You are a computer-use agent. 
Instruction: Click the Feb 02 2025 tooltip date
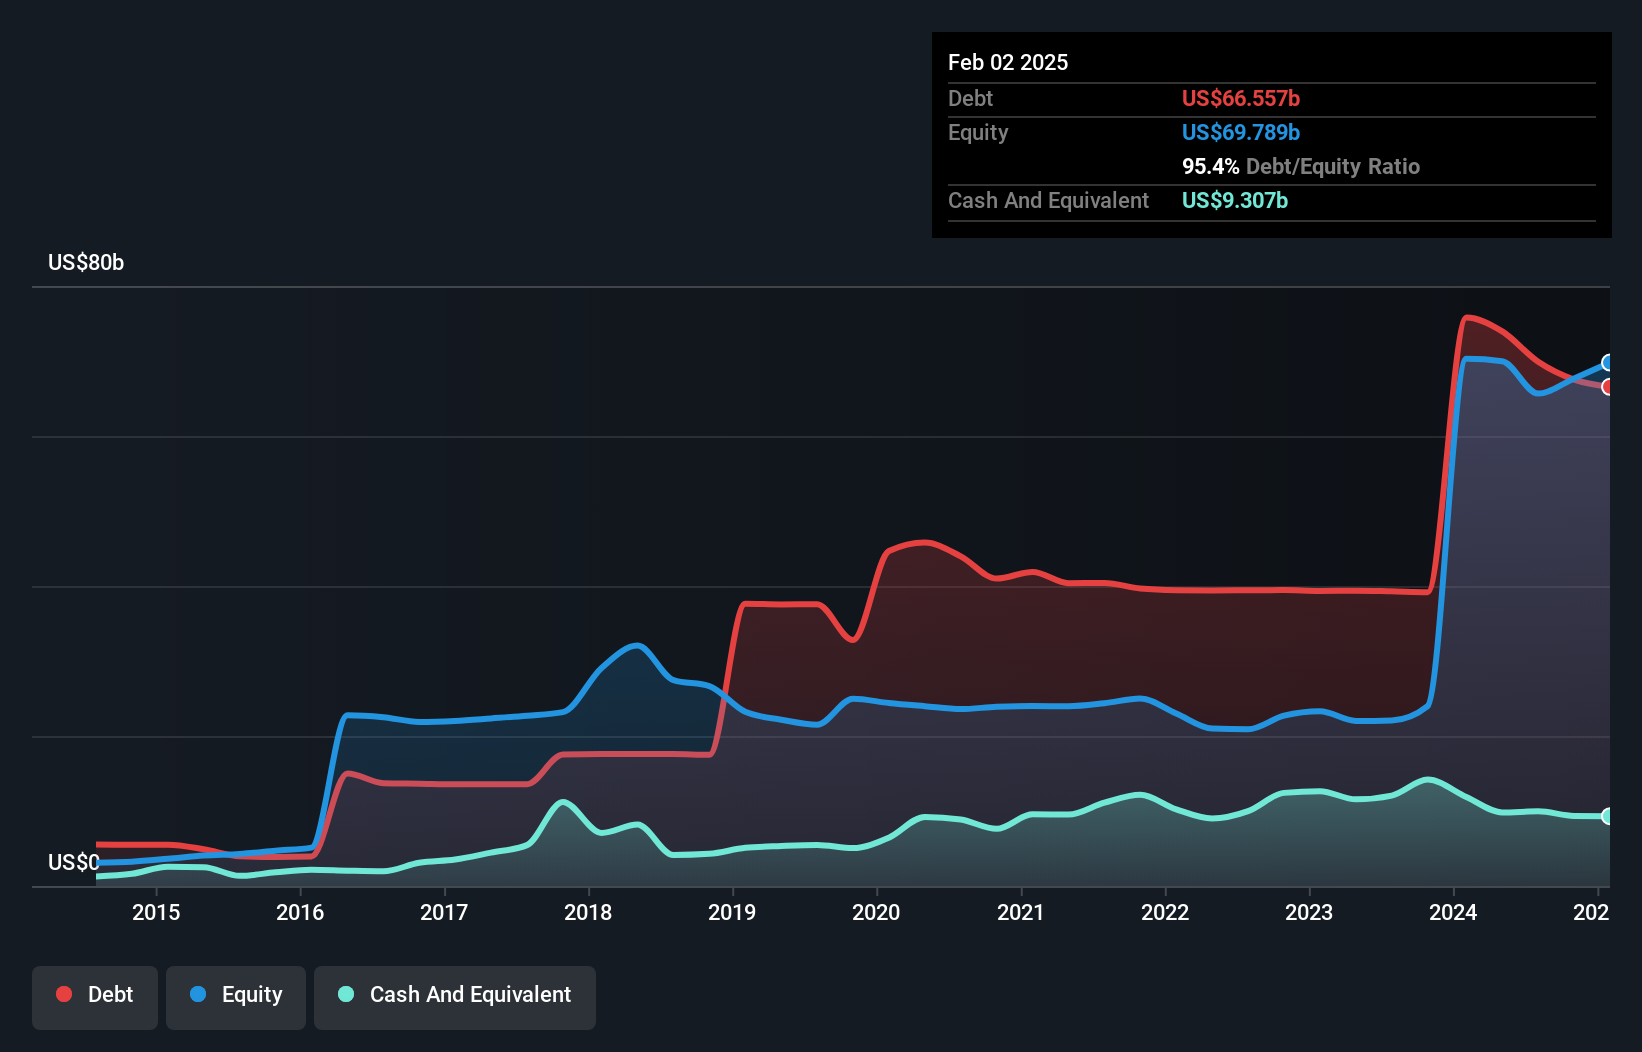tap(1008, 62)
